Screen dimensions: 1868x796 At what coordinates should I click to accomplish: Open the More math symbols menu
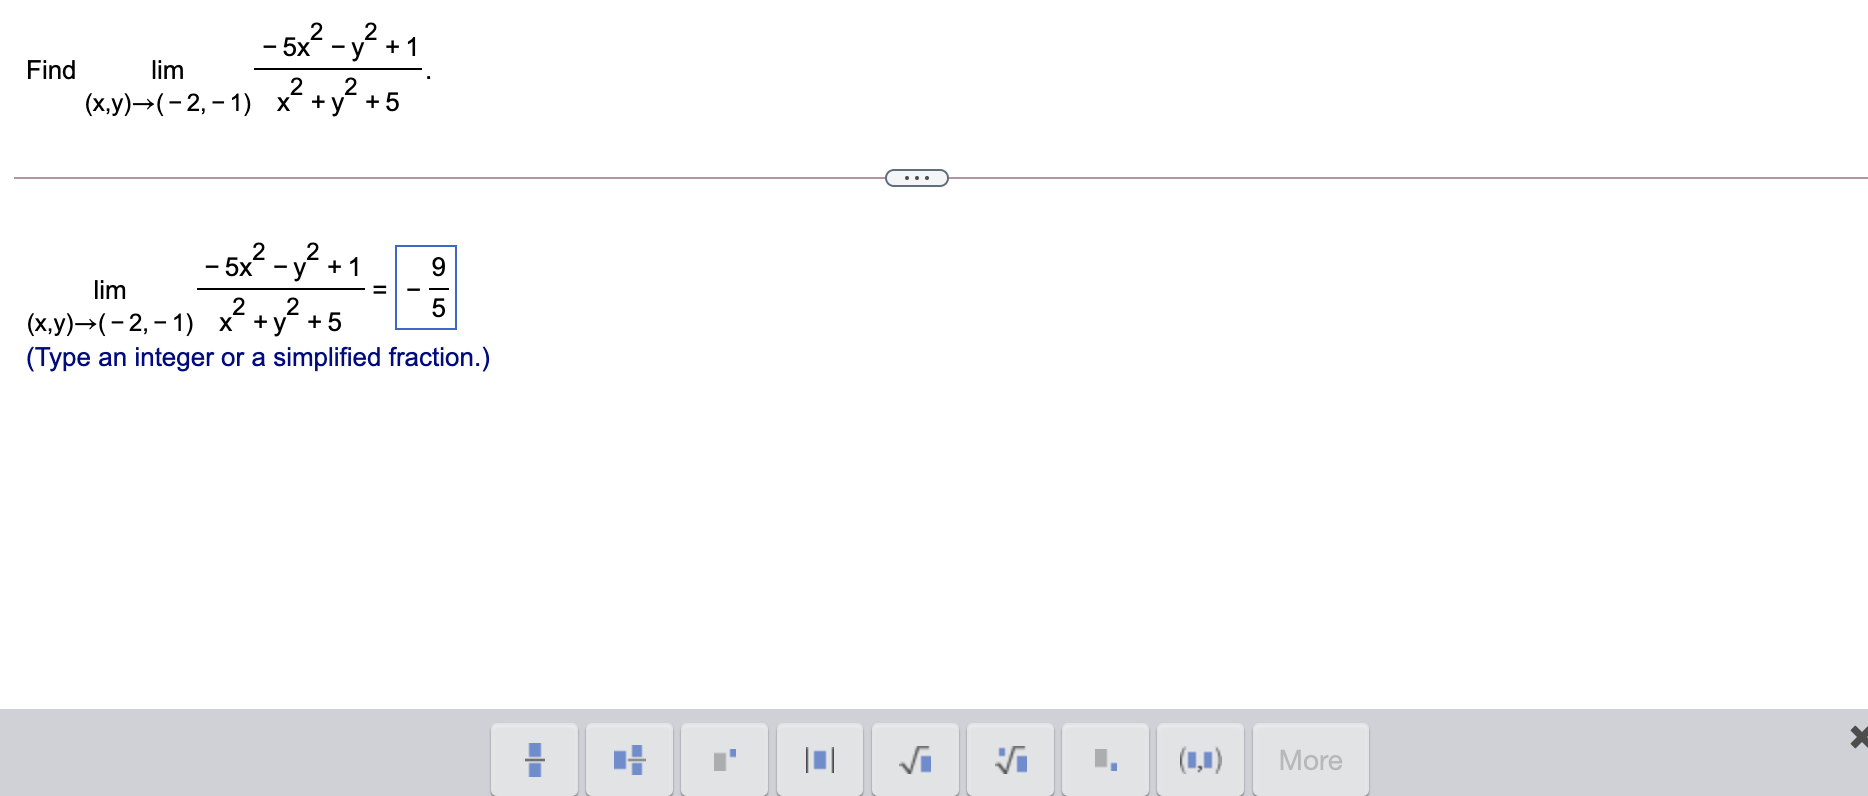pos(1310,760)
